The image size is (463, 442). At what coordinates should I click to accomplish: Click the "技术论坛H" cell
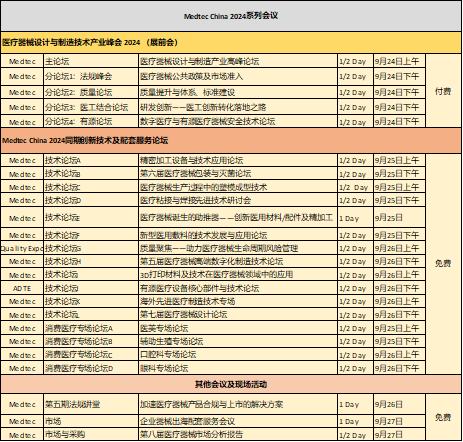pyautogui.click(x=91, y=261)
